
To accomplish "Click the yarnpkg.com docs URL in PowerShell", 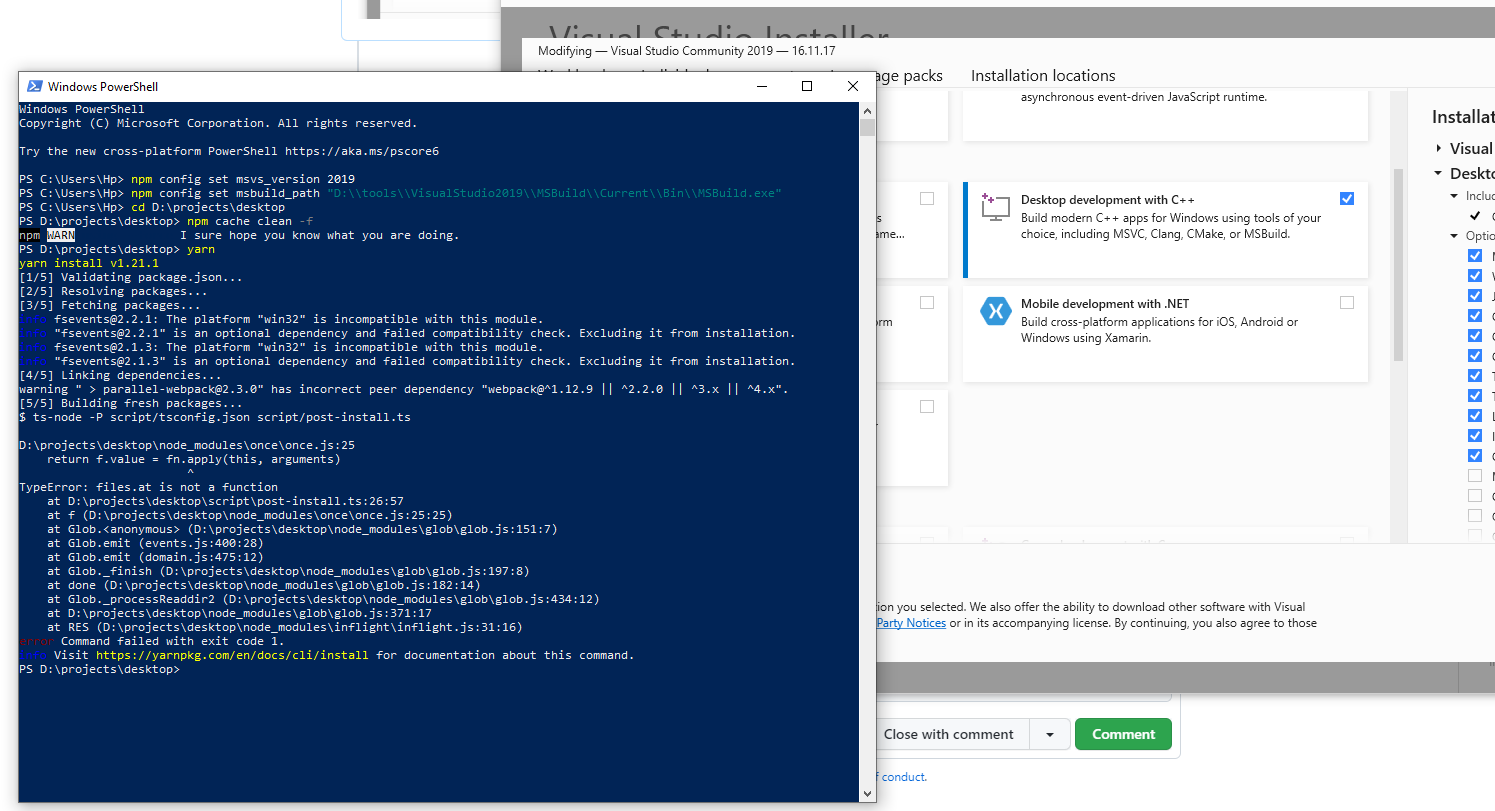I will pyautogui.click(x=232, y=655).
